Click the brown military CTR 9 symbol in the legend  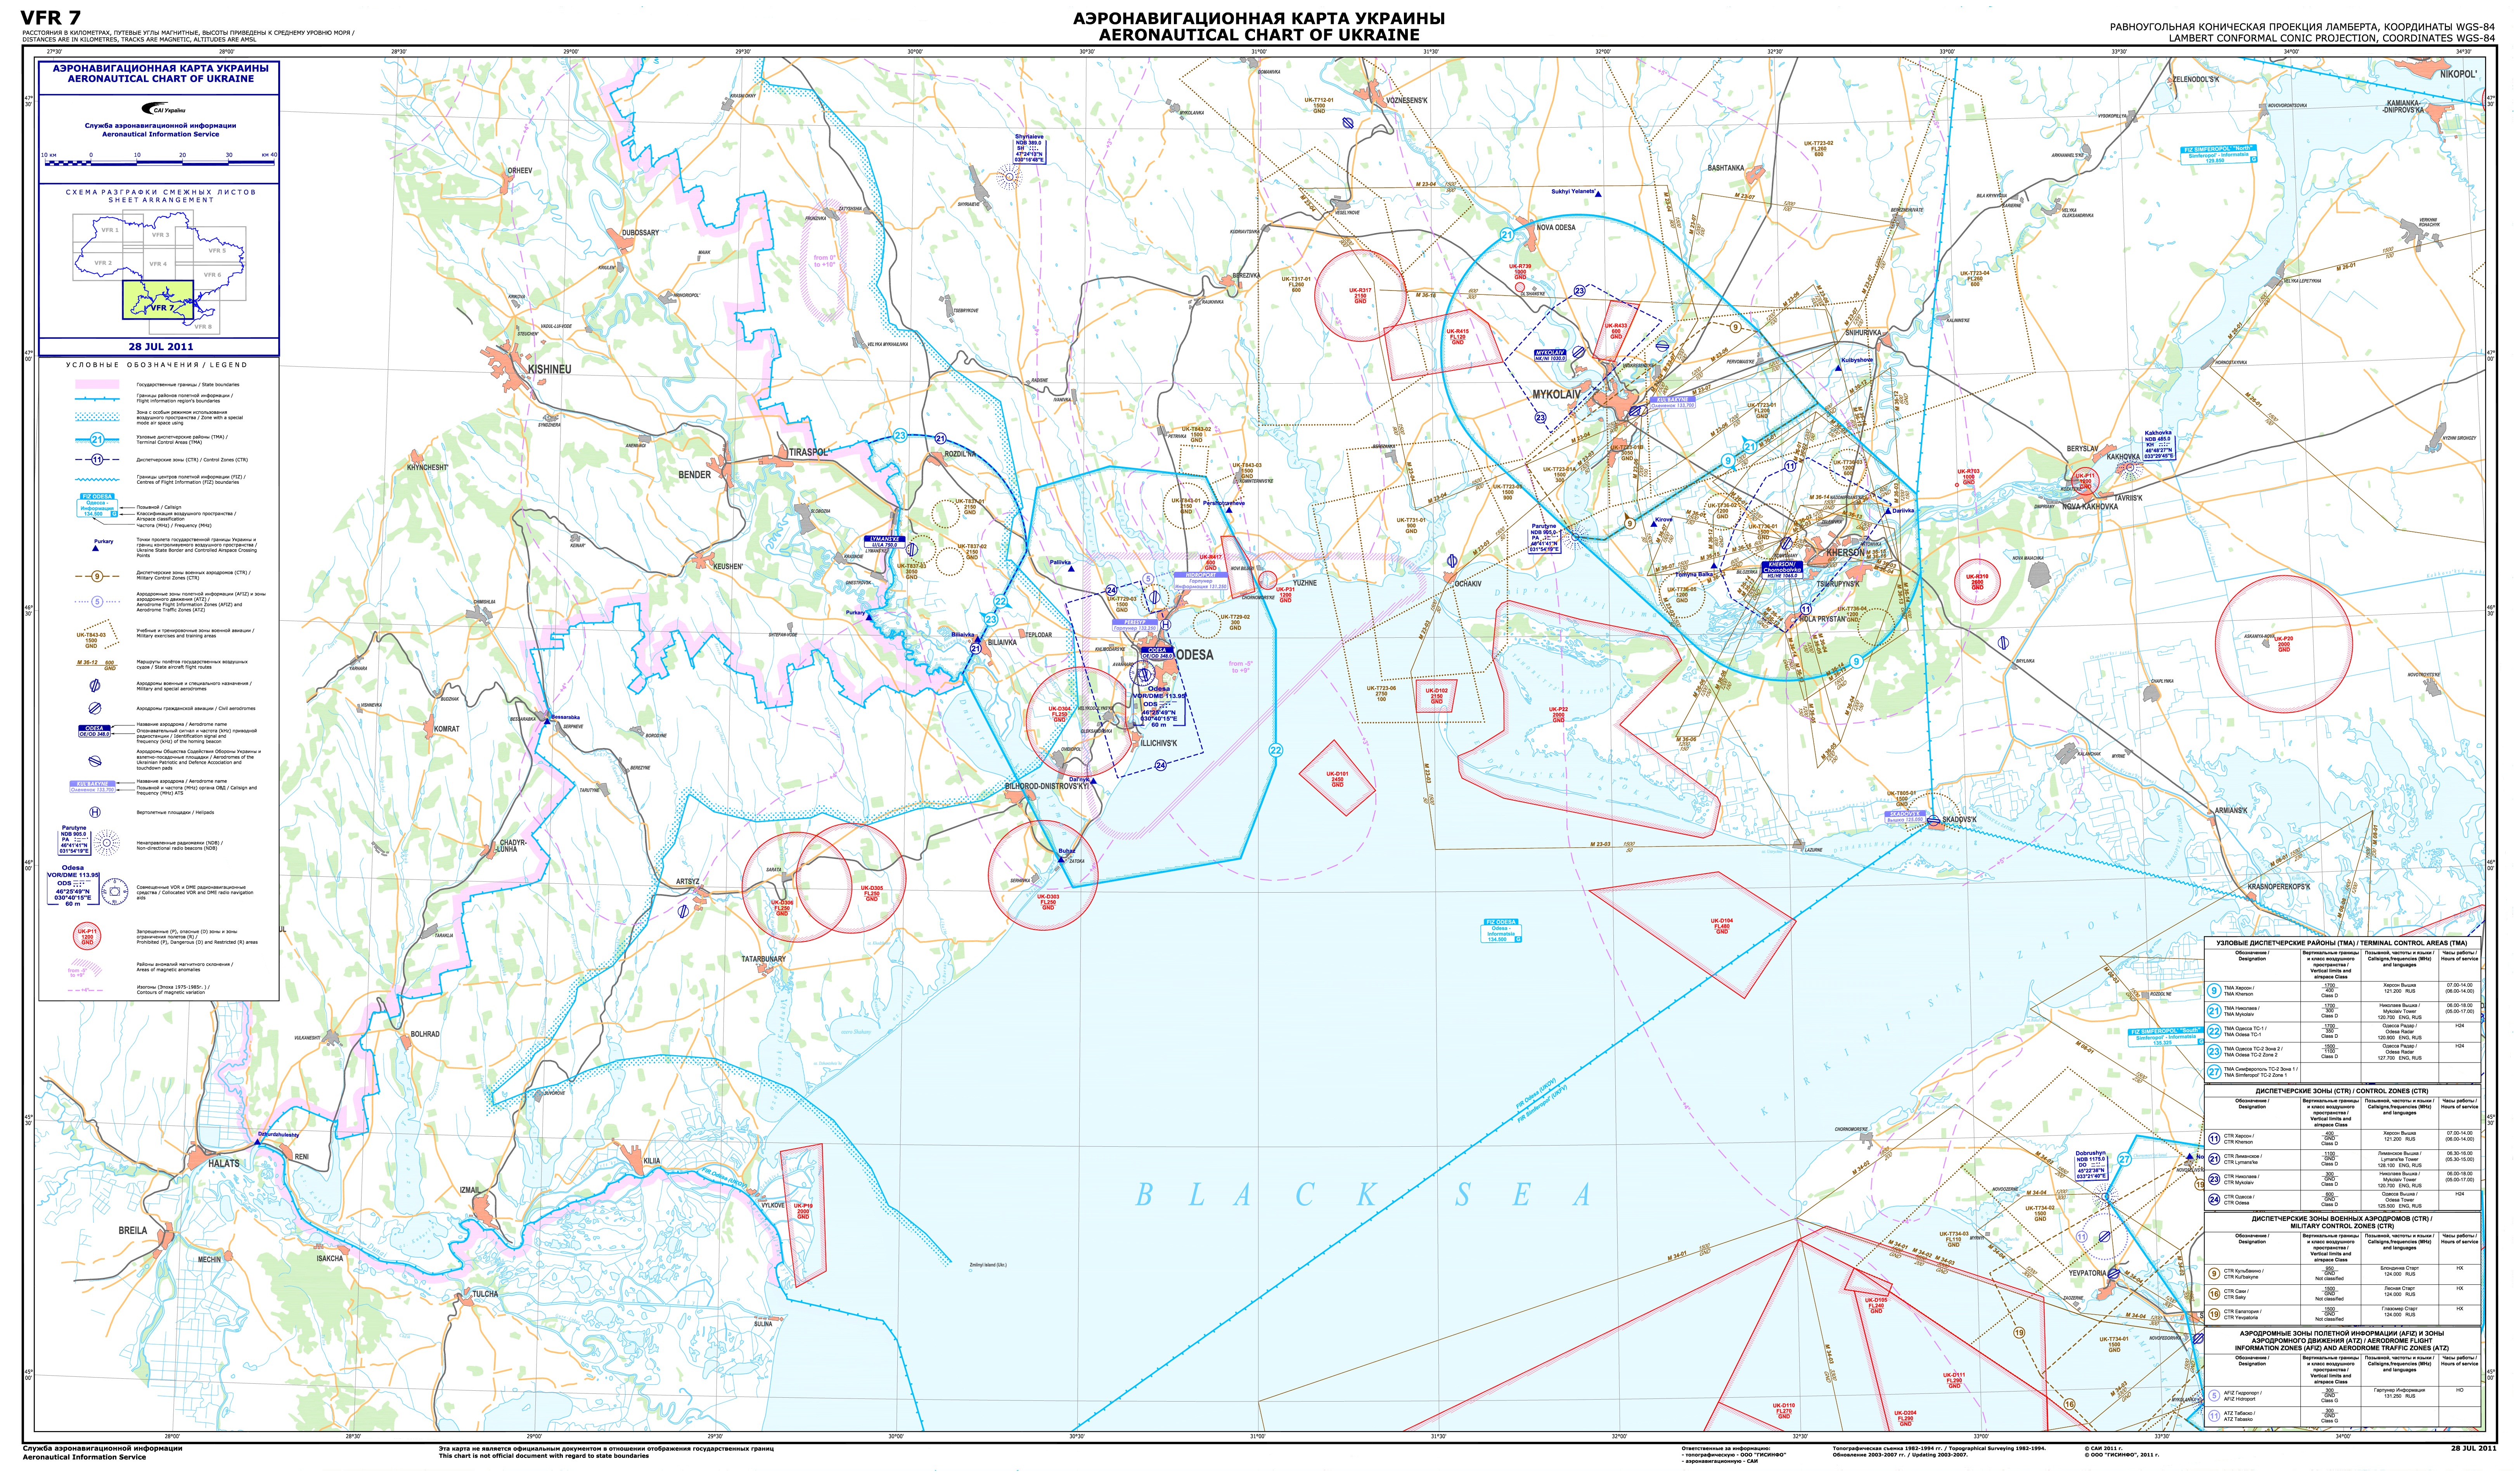[x=97, y=576]
